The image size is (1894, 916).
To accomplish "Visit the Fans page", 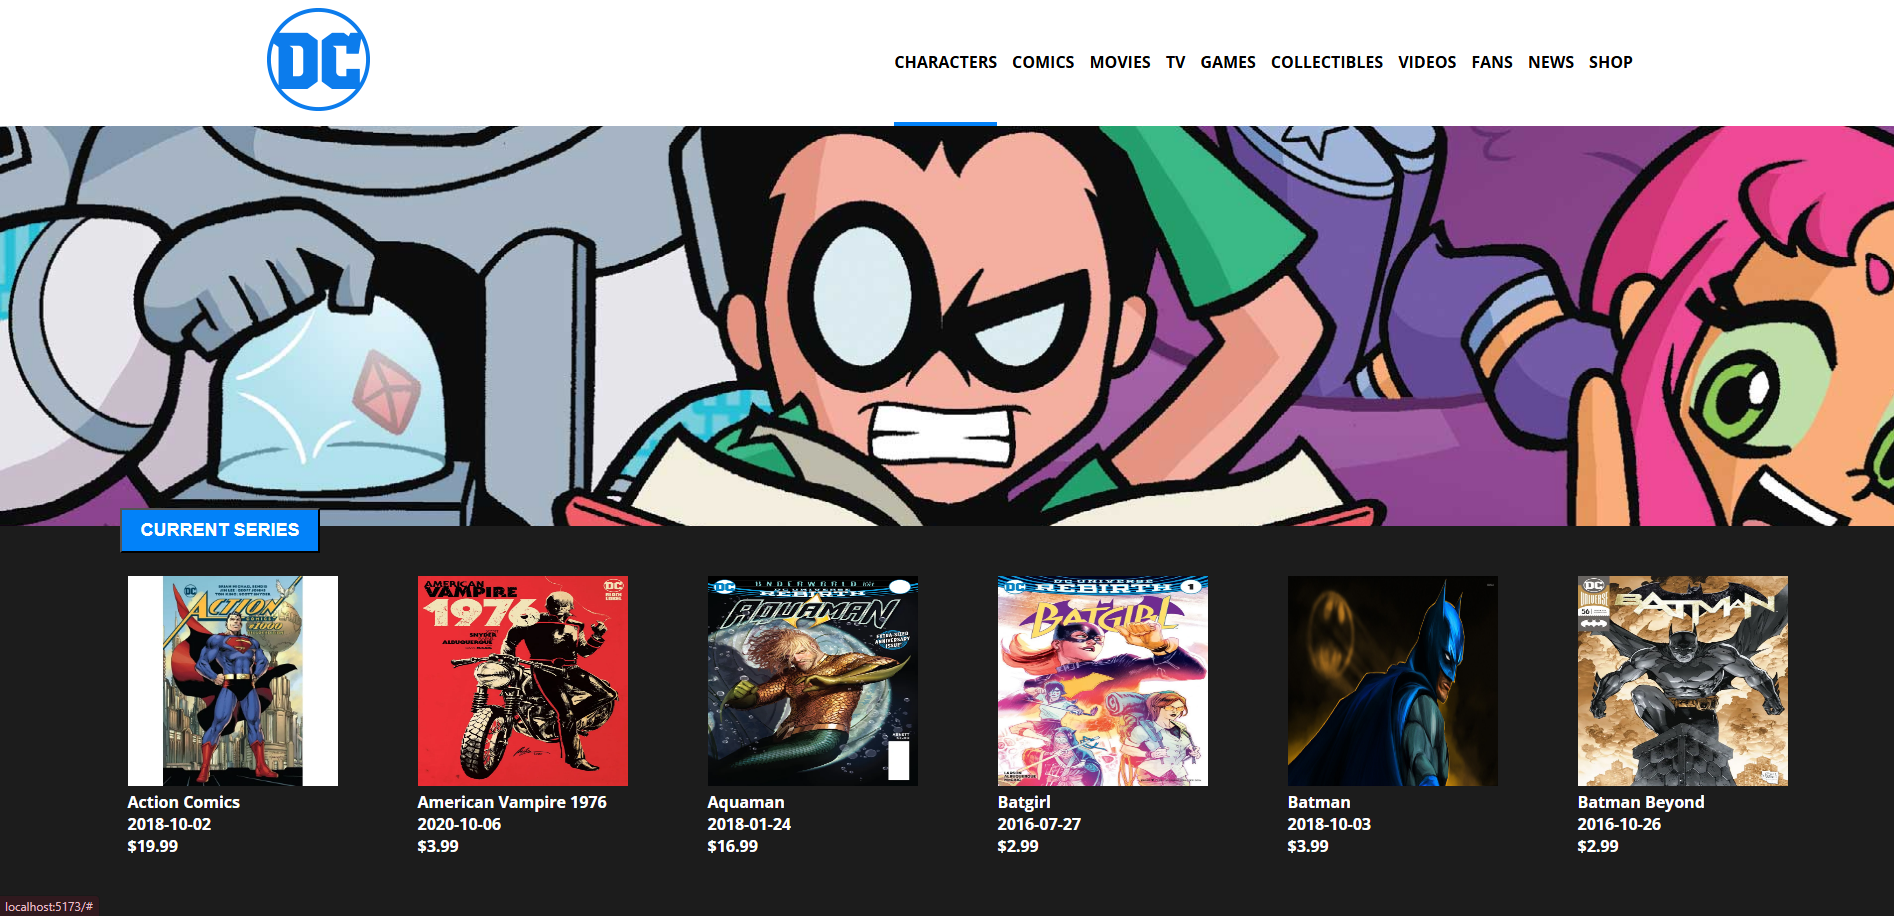I will (x=1492, y=62).
